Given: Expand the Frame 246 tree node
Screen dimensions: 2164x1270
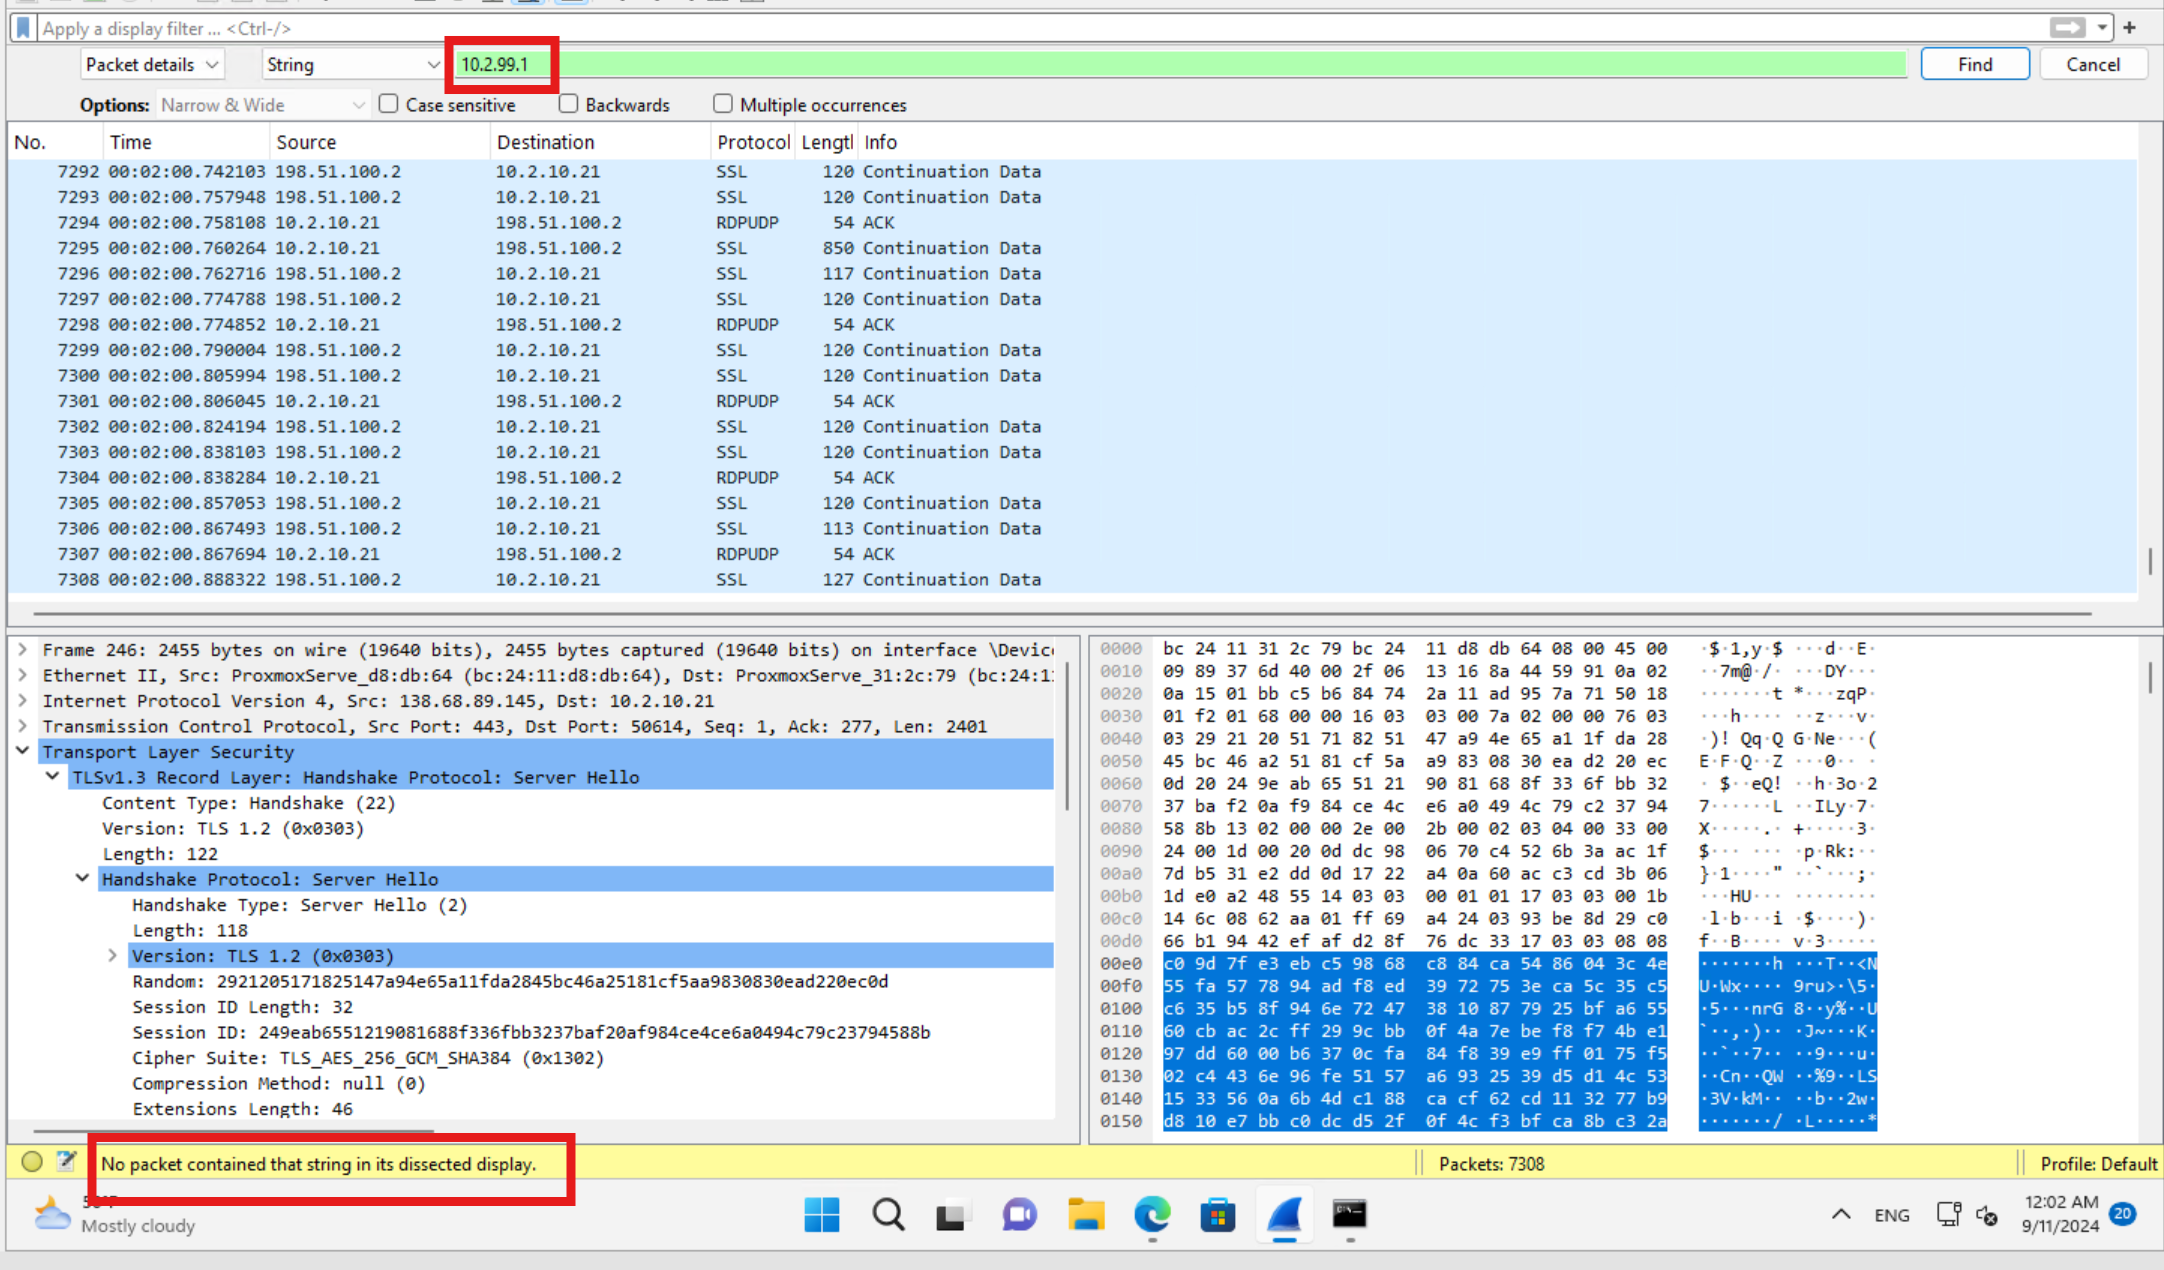Looking at the screenshot, I should coord(23,650).
